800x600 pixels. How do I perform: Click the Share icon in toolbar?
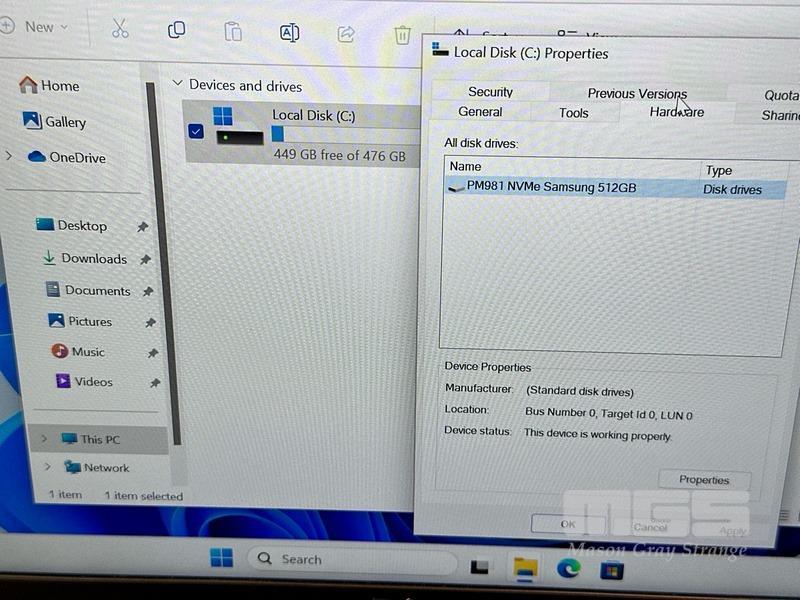click(346, 34)
